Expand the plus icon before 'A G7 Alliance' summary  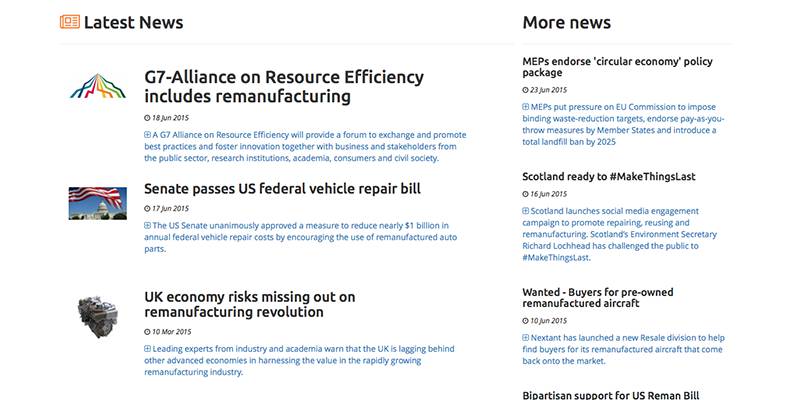tap(147, 135)
